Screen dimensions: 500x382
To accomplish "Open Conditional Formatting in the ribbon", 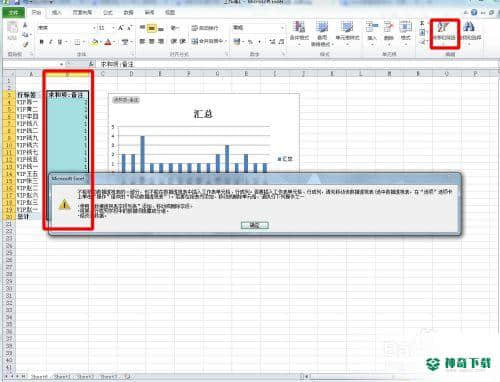I will 299,33.
